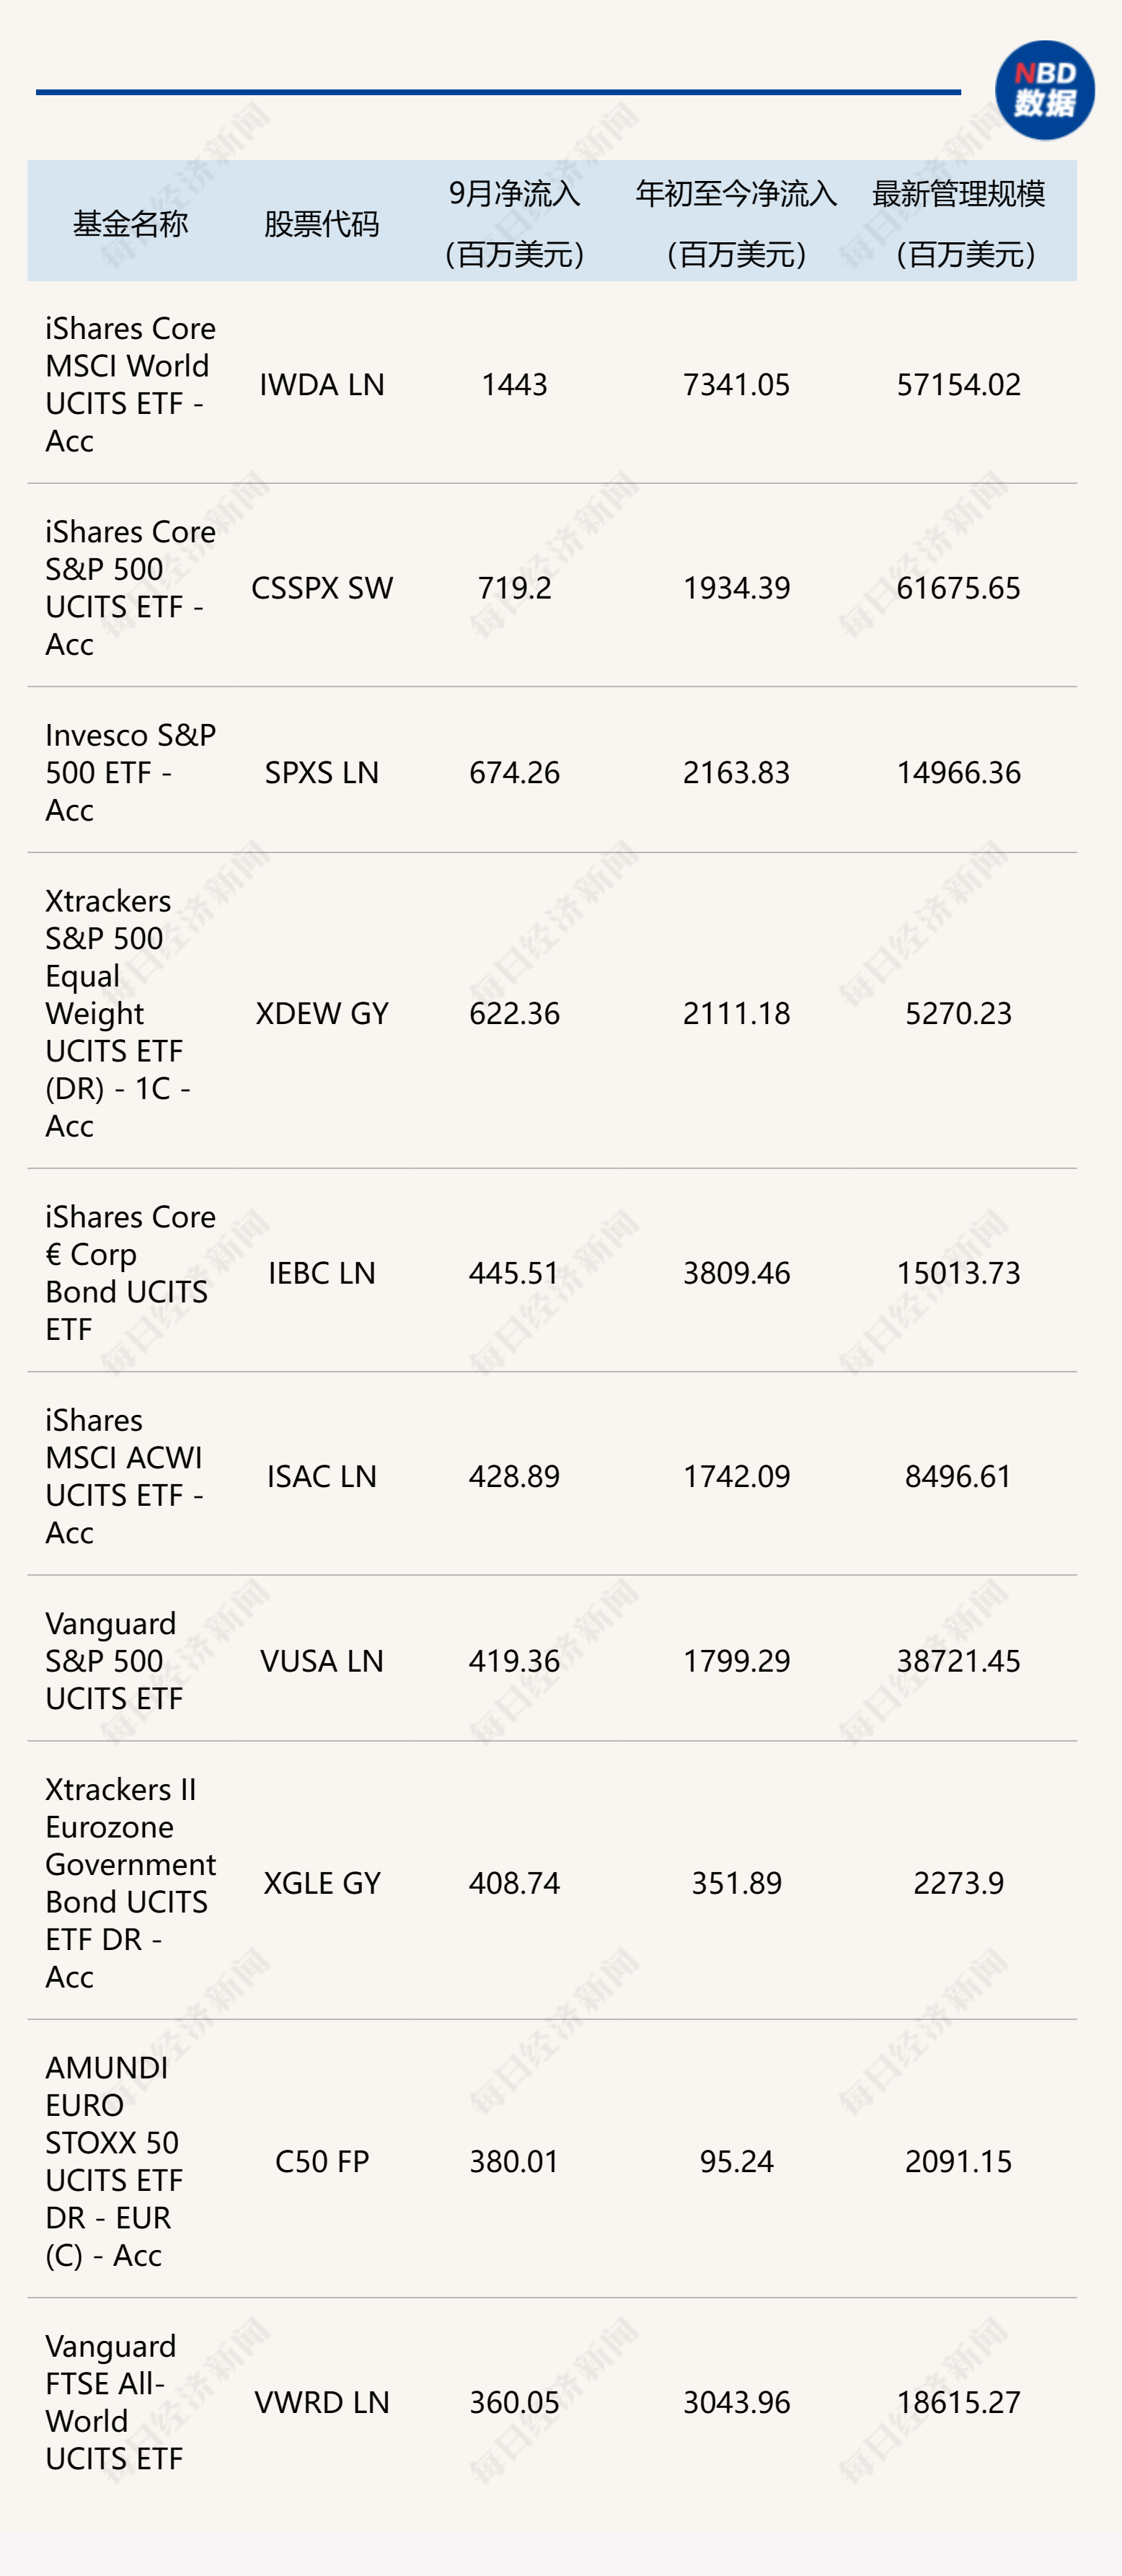This screenshot has height=2576, width=1122.
Task: Click the 股票代码 column header
Action: 321,223
